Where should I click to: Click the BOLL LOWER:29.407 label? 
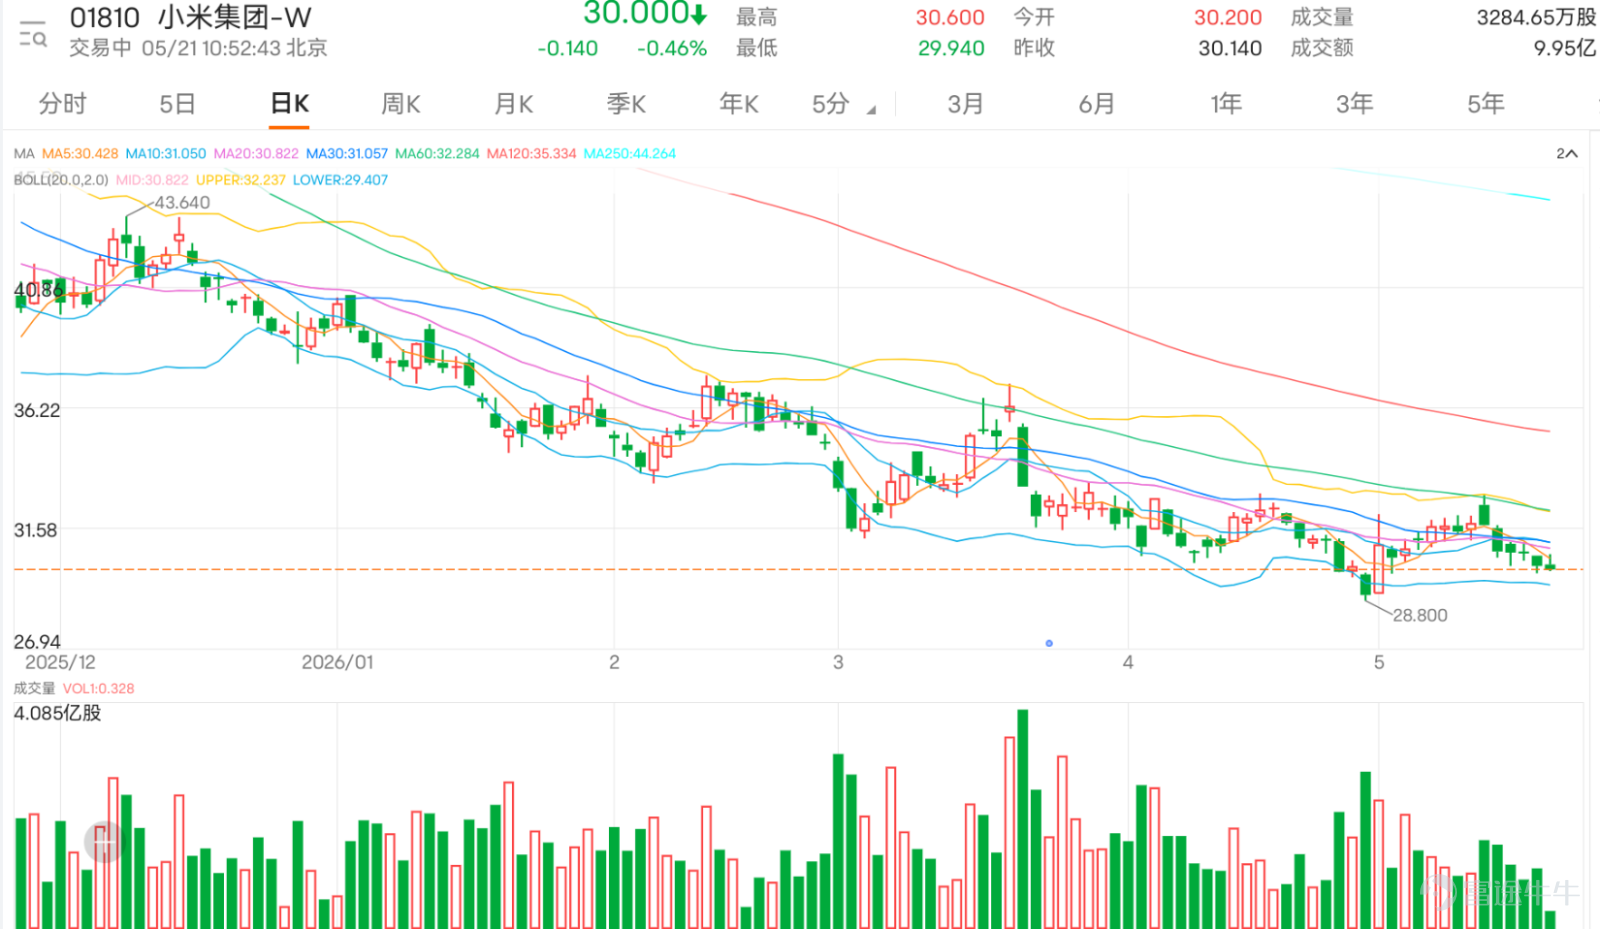pos(340,180)
